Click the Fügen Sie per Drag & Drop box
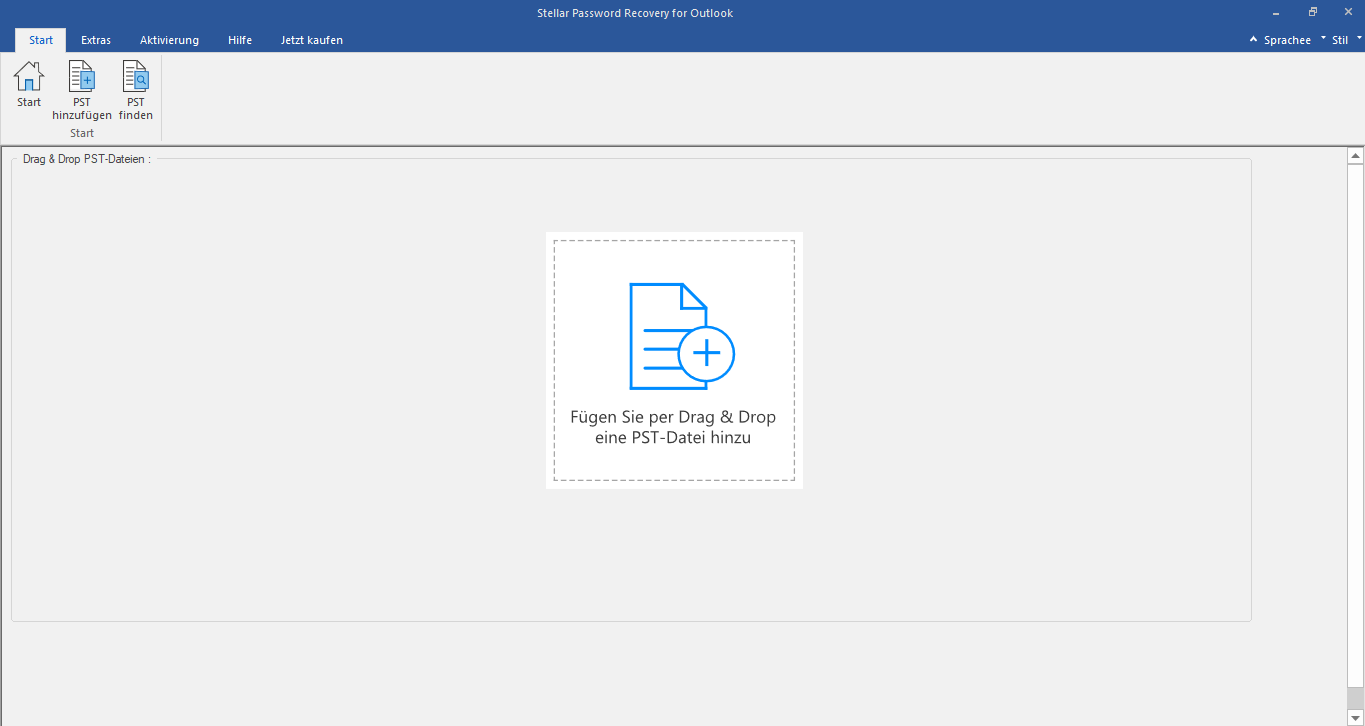 (x=674, y=361)
